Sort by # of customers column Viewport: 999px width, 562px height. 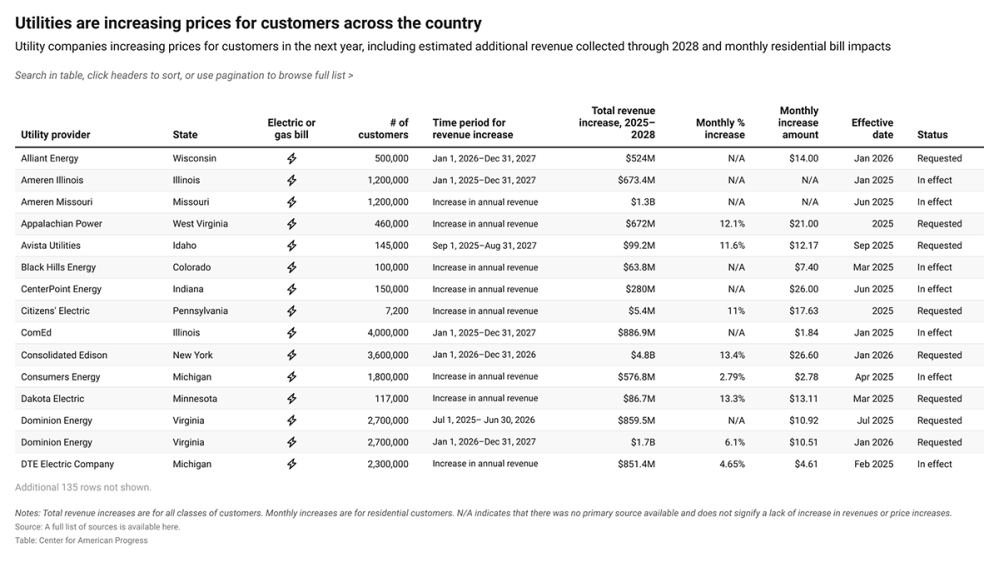(x=386, y=129)
